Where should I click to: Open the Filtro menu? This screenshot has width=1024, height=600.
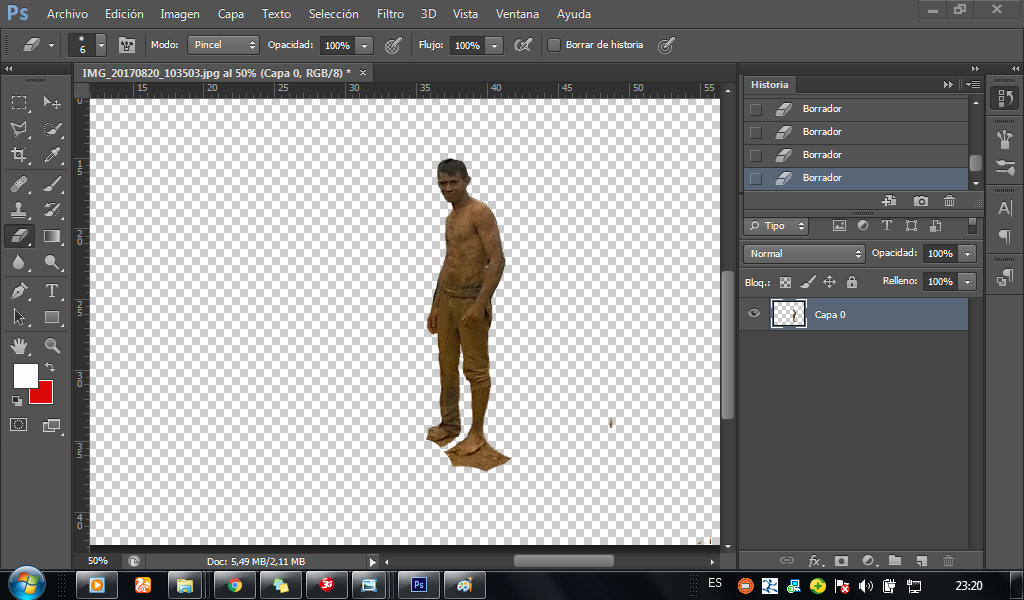390,14
